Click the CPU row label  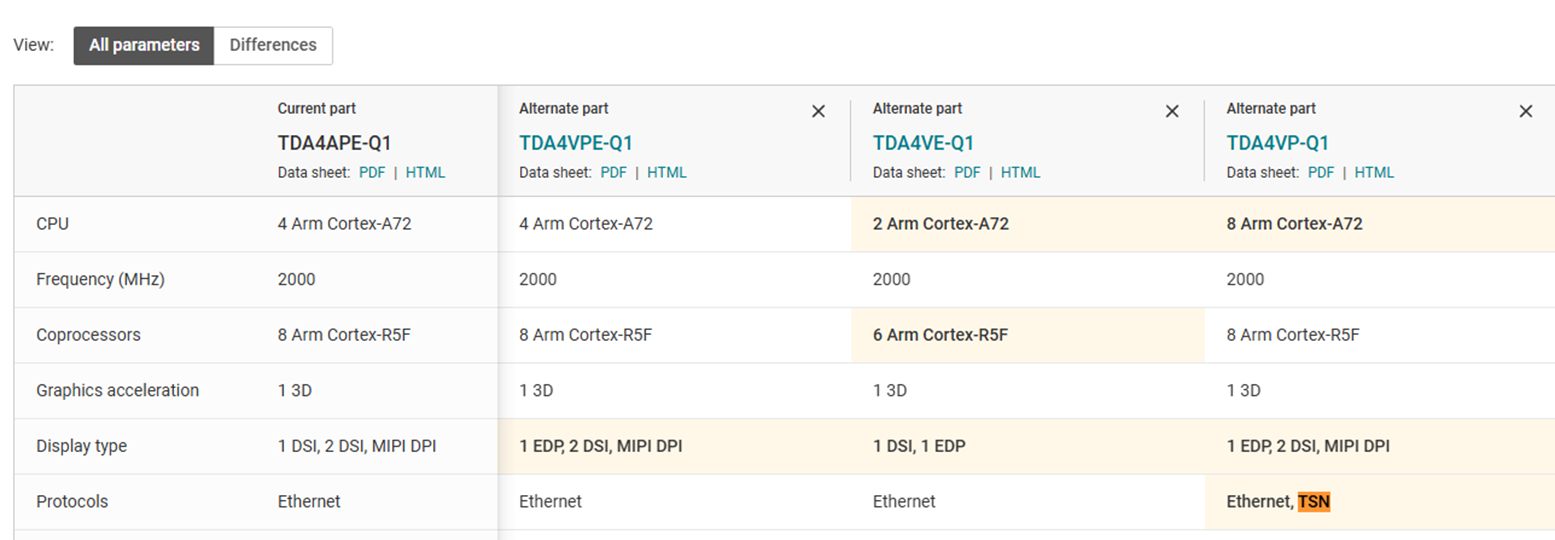point(52,224)
